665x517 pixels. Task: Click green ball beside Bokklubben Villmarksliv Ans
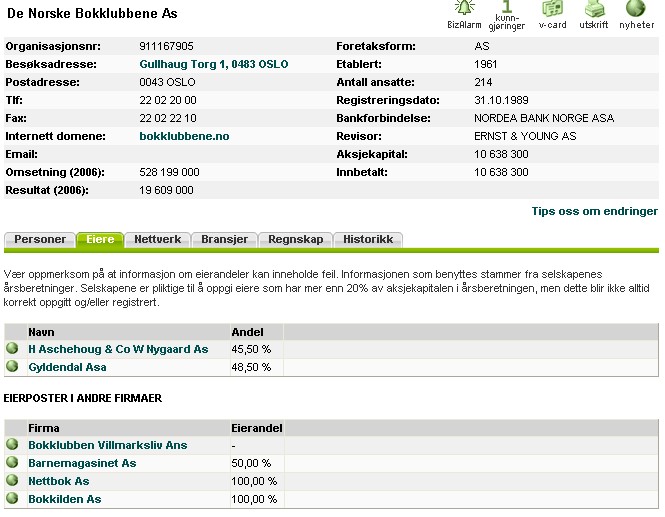tap(12, 444)
